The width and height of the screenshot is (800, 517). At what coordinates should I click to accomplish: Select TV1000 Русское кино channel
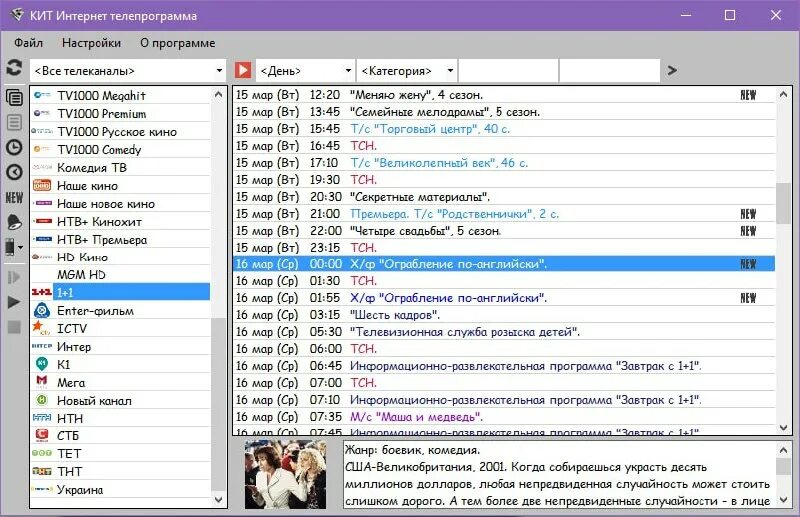(120, 132)
